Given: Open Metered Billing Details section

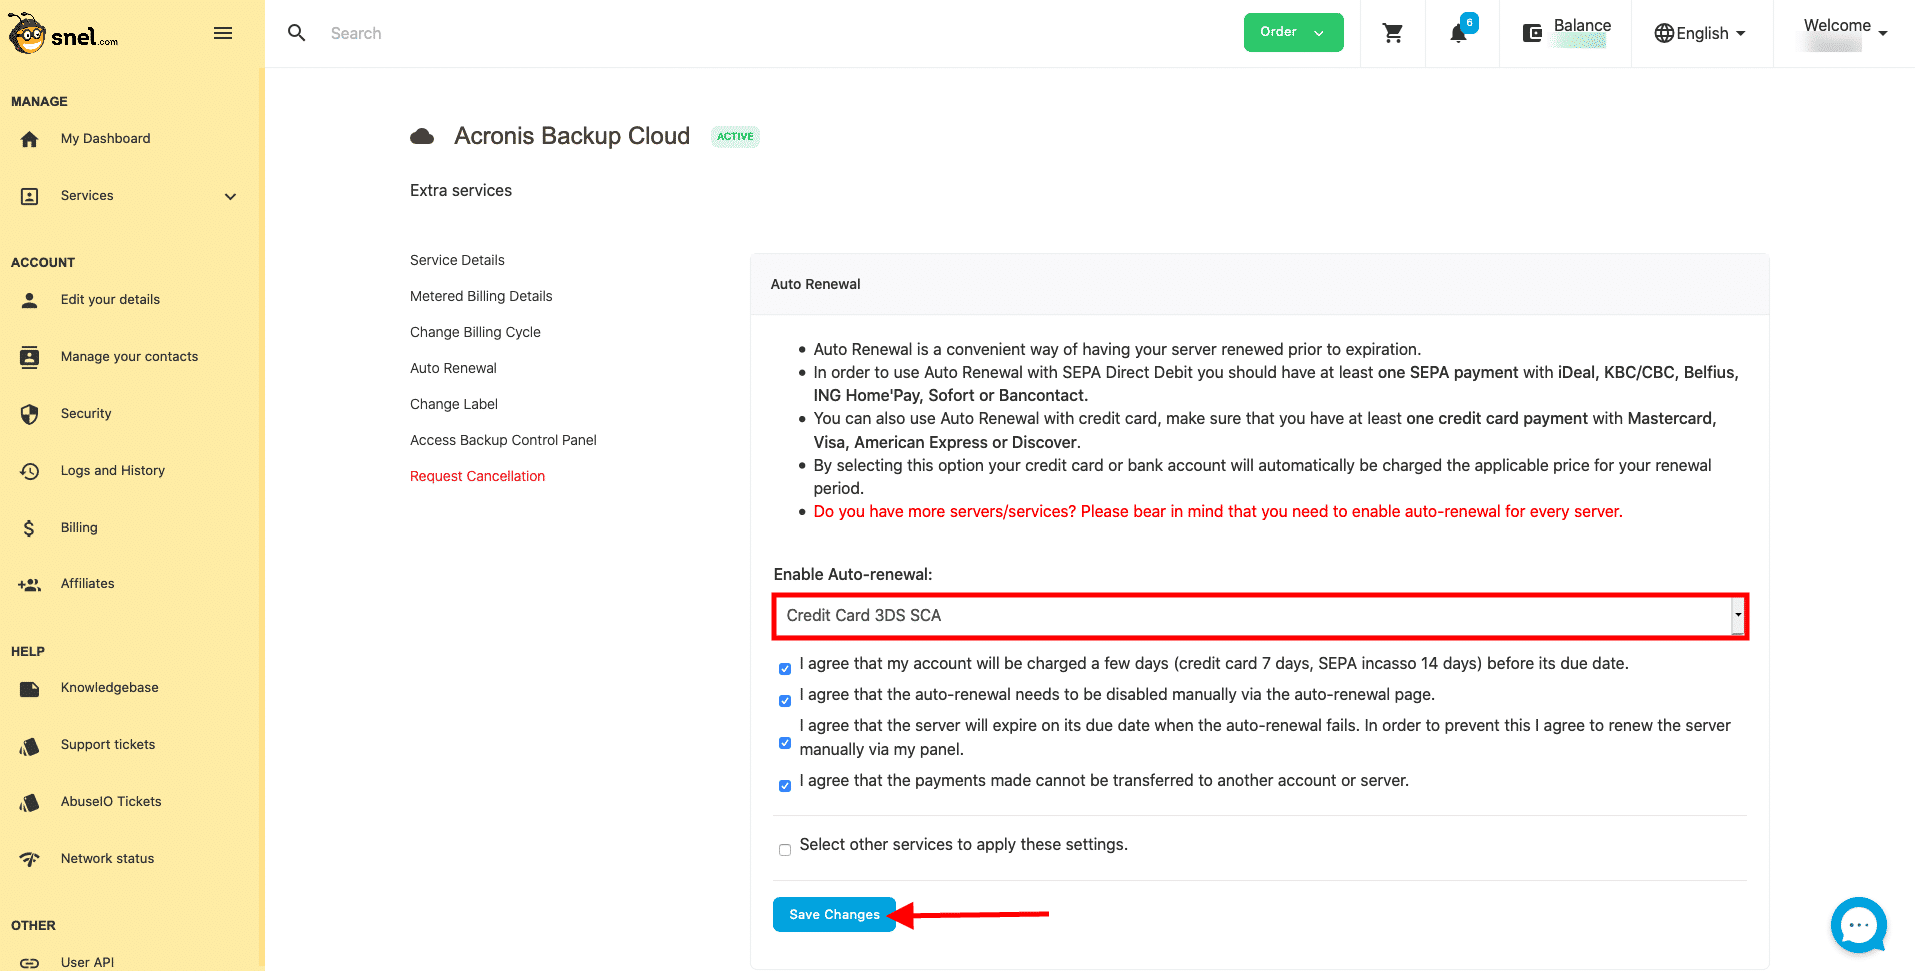Looking at the screenshot, I should (481, 296).
